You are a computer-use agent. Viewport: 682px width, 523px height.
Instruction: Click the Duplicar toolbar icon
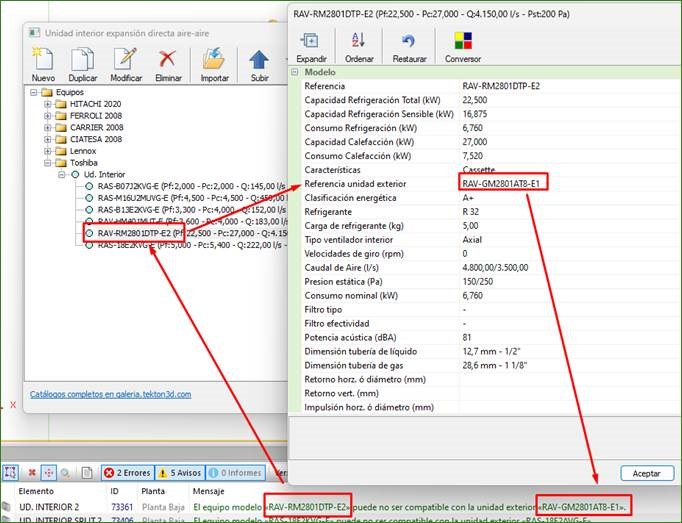pyautogui.click(x=82, y=59)
